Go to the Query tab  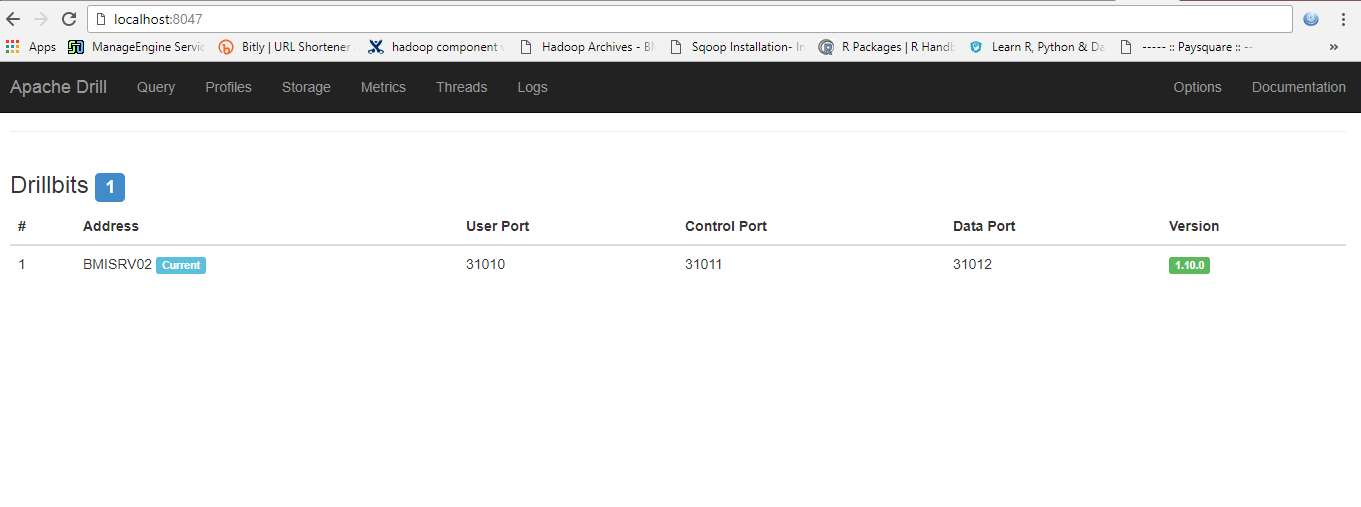tap(156, 87)
